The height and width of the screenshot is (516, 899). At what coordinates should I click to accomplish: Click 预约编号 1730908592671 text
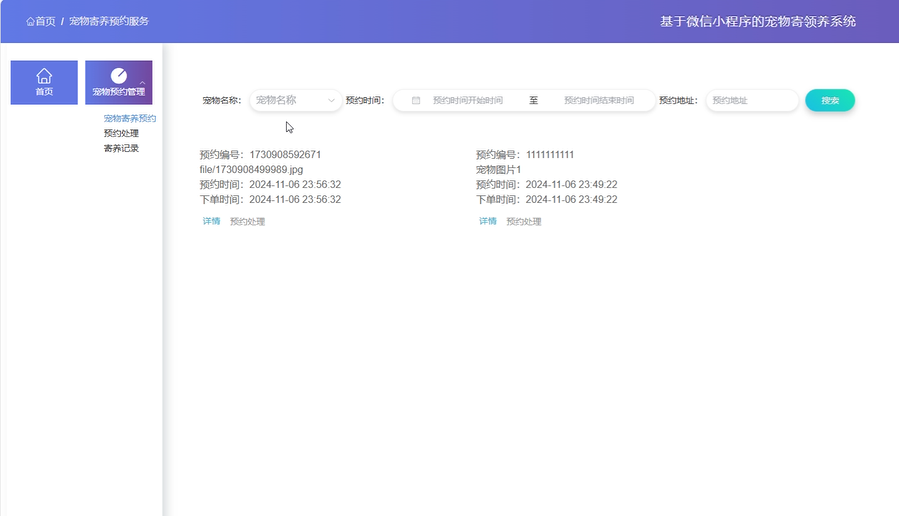point(260,155)
